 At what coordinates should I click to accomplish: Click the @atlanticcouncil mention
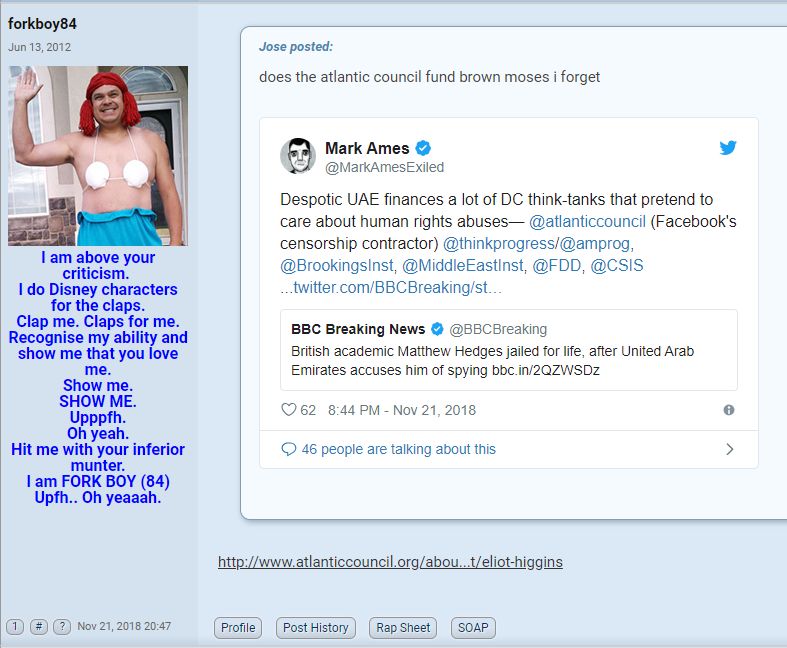point(587,221)
